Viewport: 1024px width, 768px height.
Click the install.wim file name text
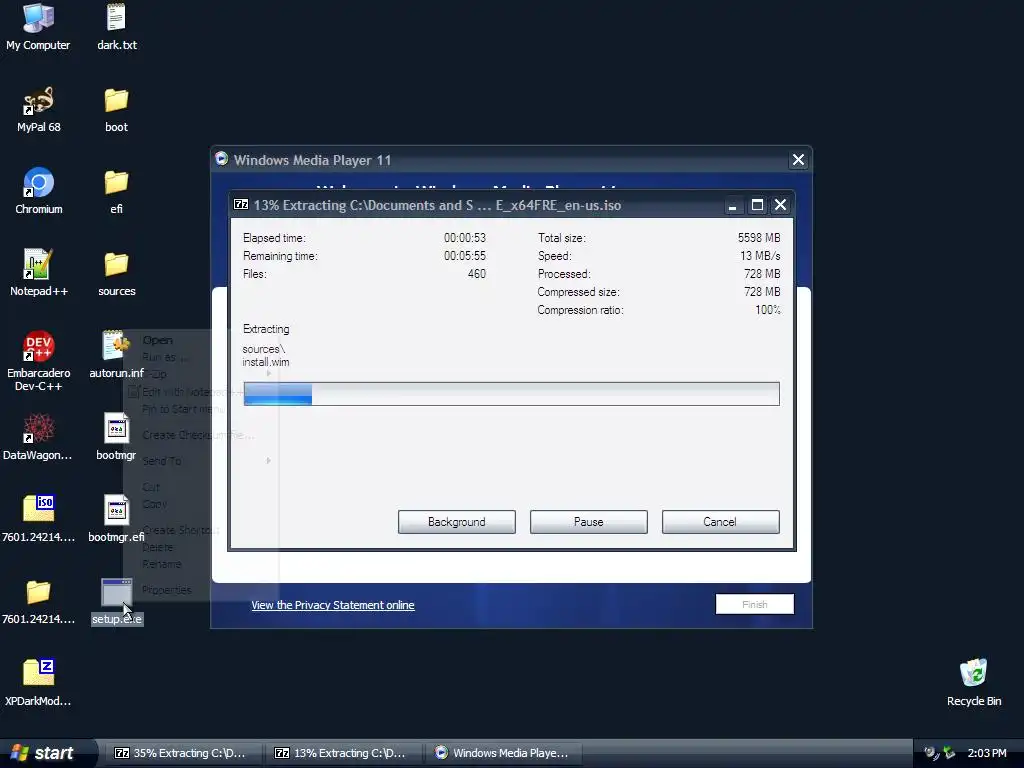click(266, 362)
